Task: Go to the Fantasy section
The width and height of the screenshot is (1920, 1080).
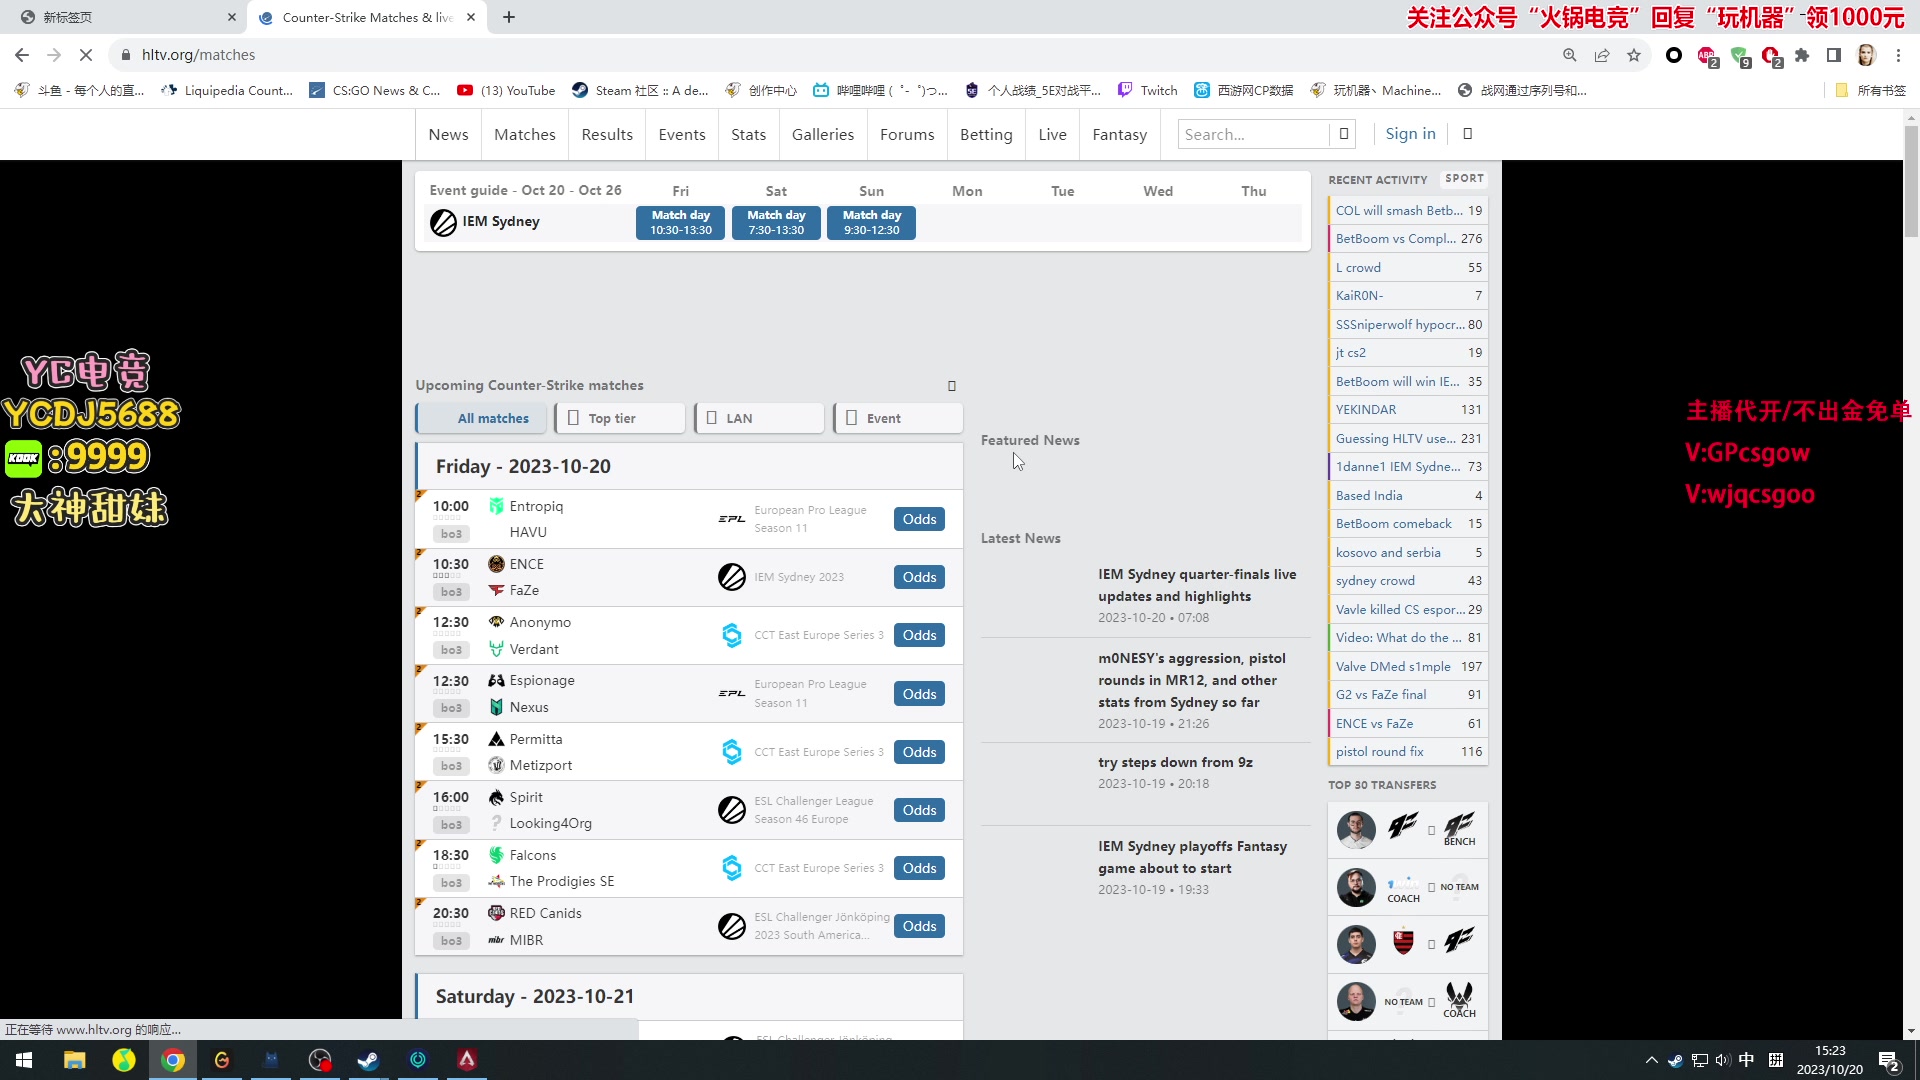Action: [1119, 134]
